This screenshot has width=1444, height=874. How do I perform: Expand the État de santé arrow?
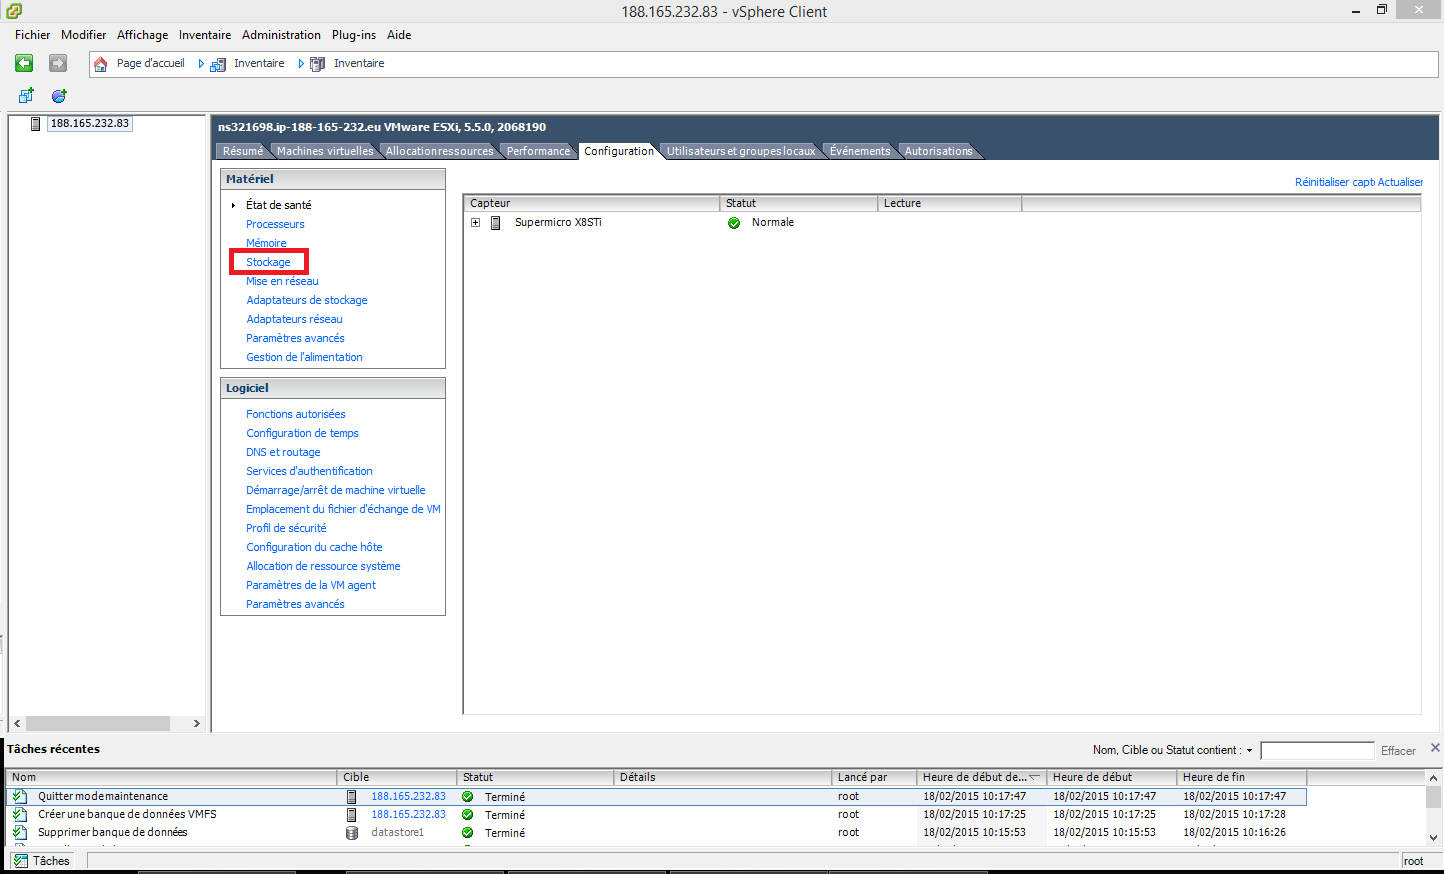[233, 205]
